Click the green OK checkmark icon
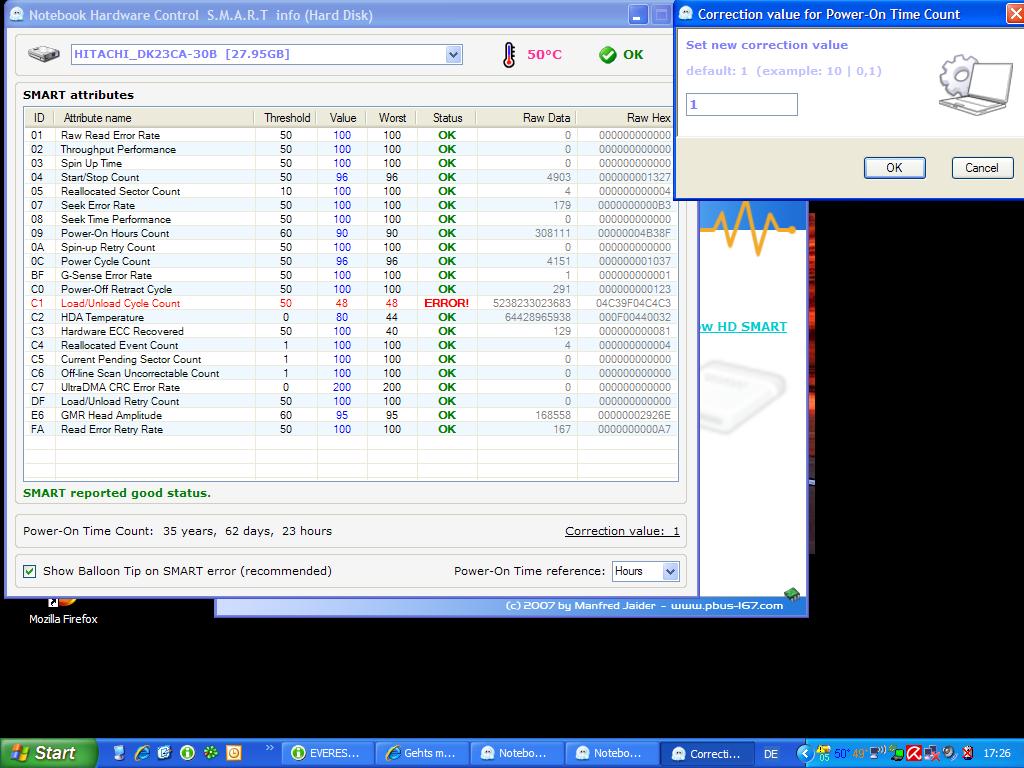Image resolution: width=1024 pixels, height=768 pixels. pos(607,55)
